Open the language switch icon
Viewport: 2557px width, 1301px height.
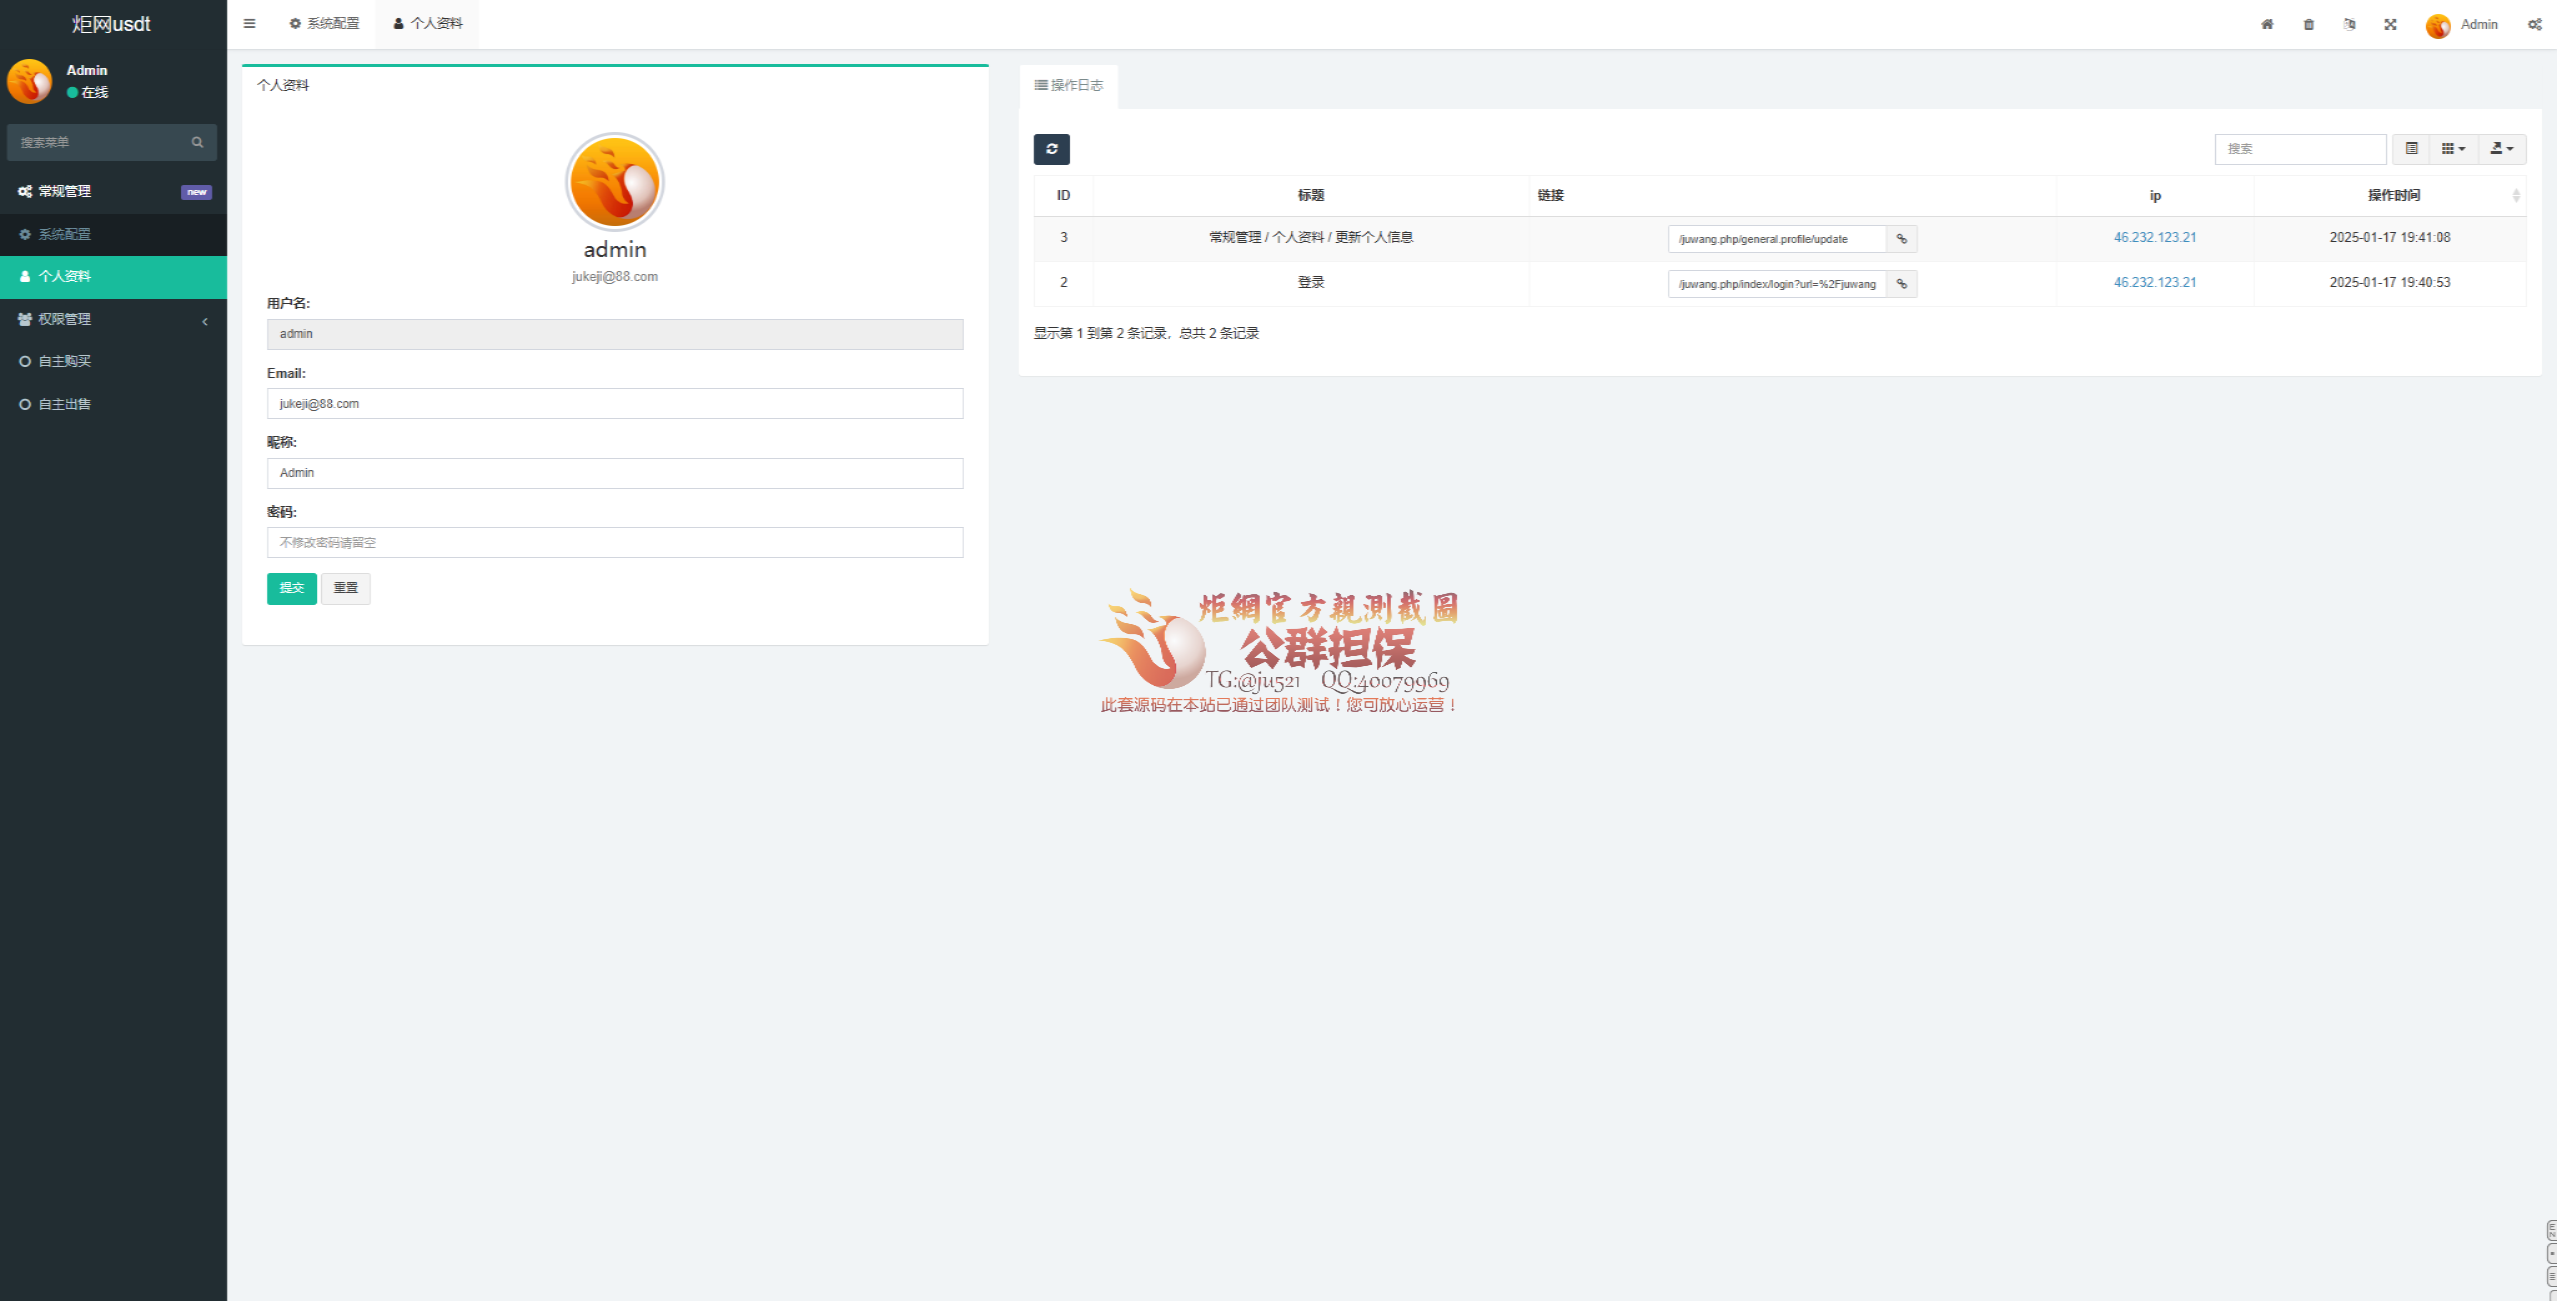(2349, 24)
